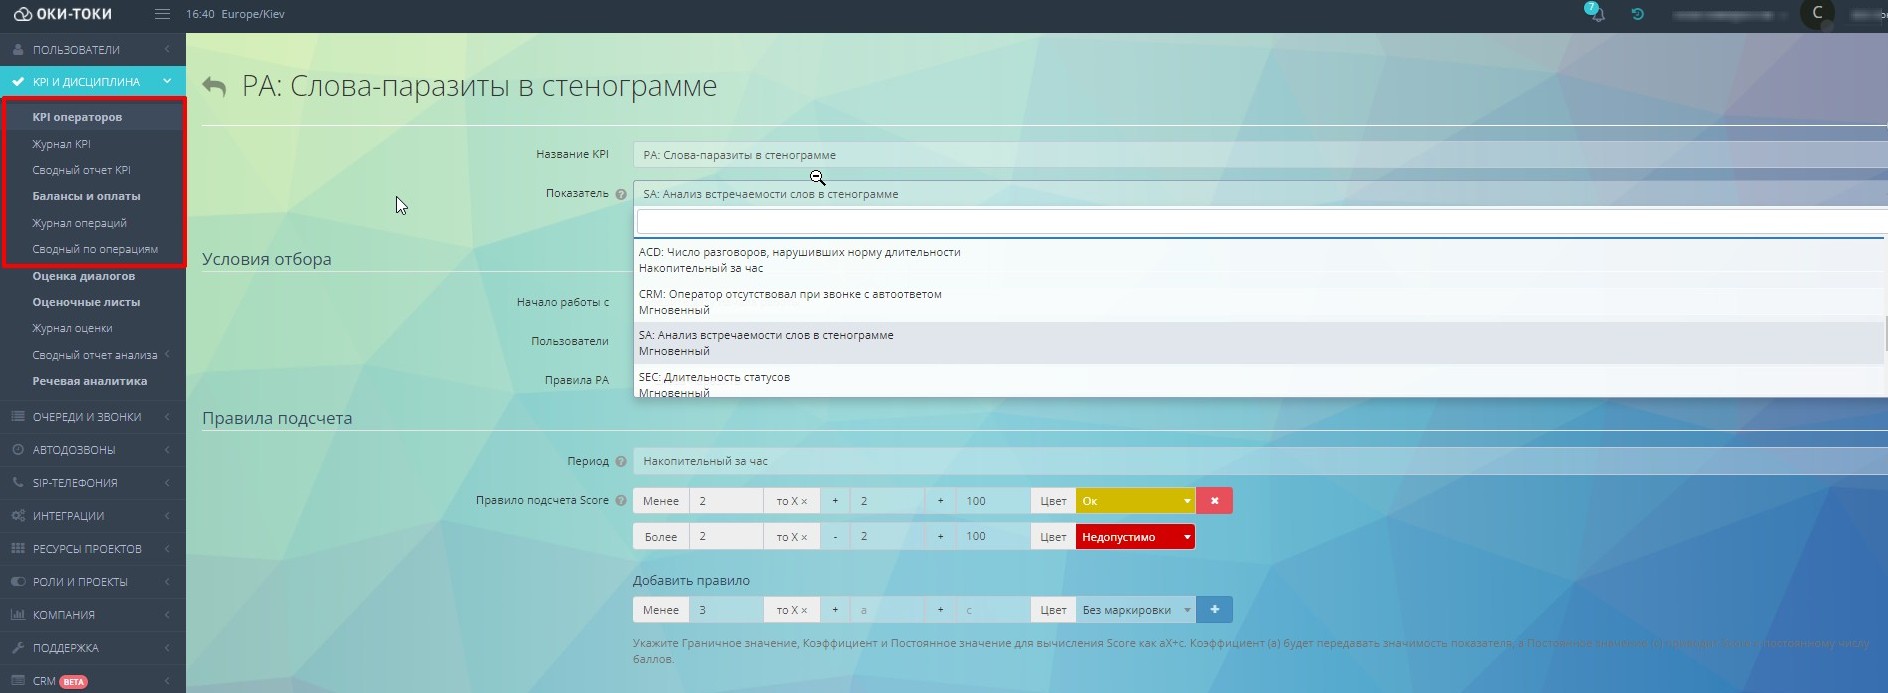
Task: Click the help icon beside Правило подсчета Score
Action: [x=621, y=500]
